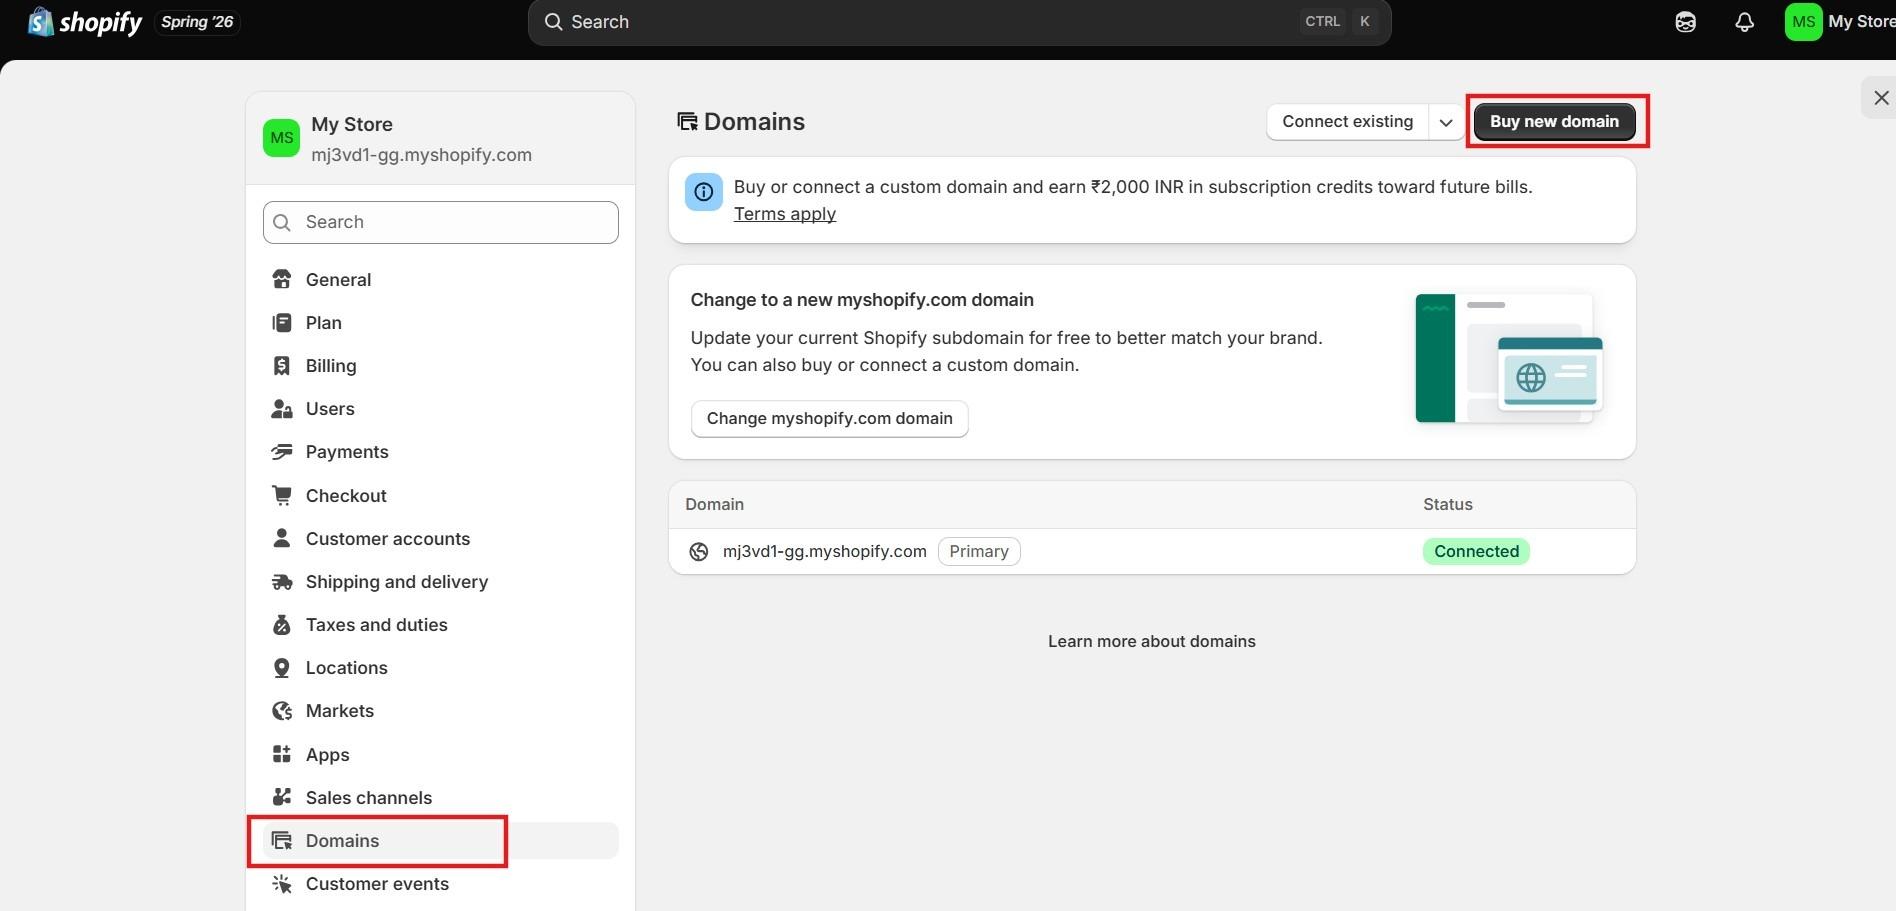Click the Markets globe icon
This screenshot has height=911, width=1896.
pyautogui.click(x=282, y=710)
